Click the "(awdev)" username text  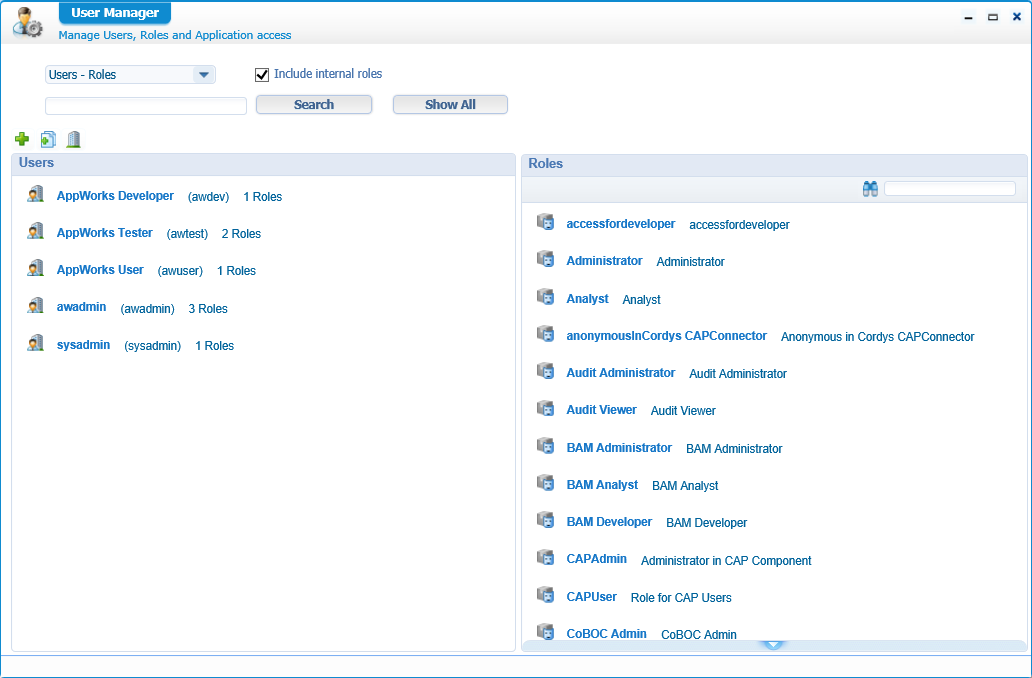pyautogui.click(x=209, y=197)
